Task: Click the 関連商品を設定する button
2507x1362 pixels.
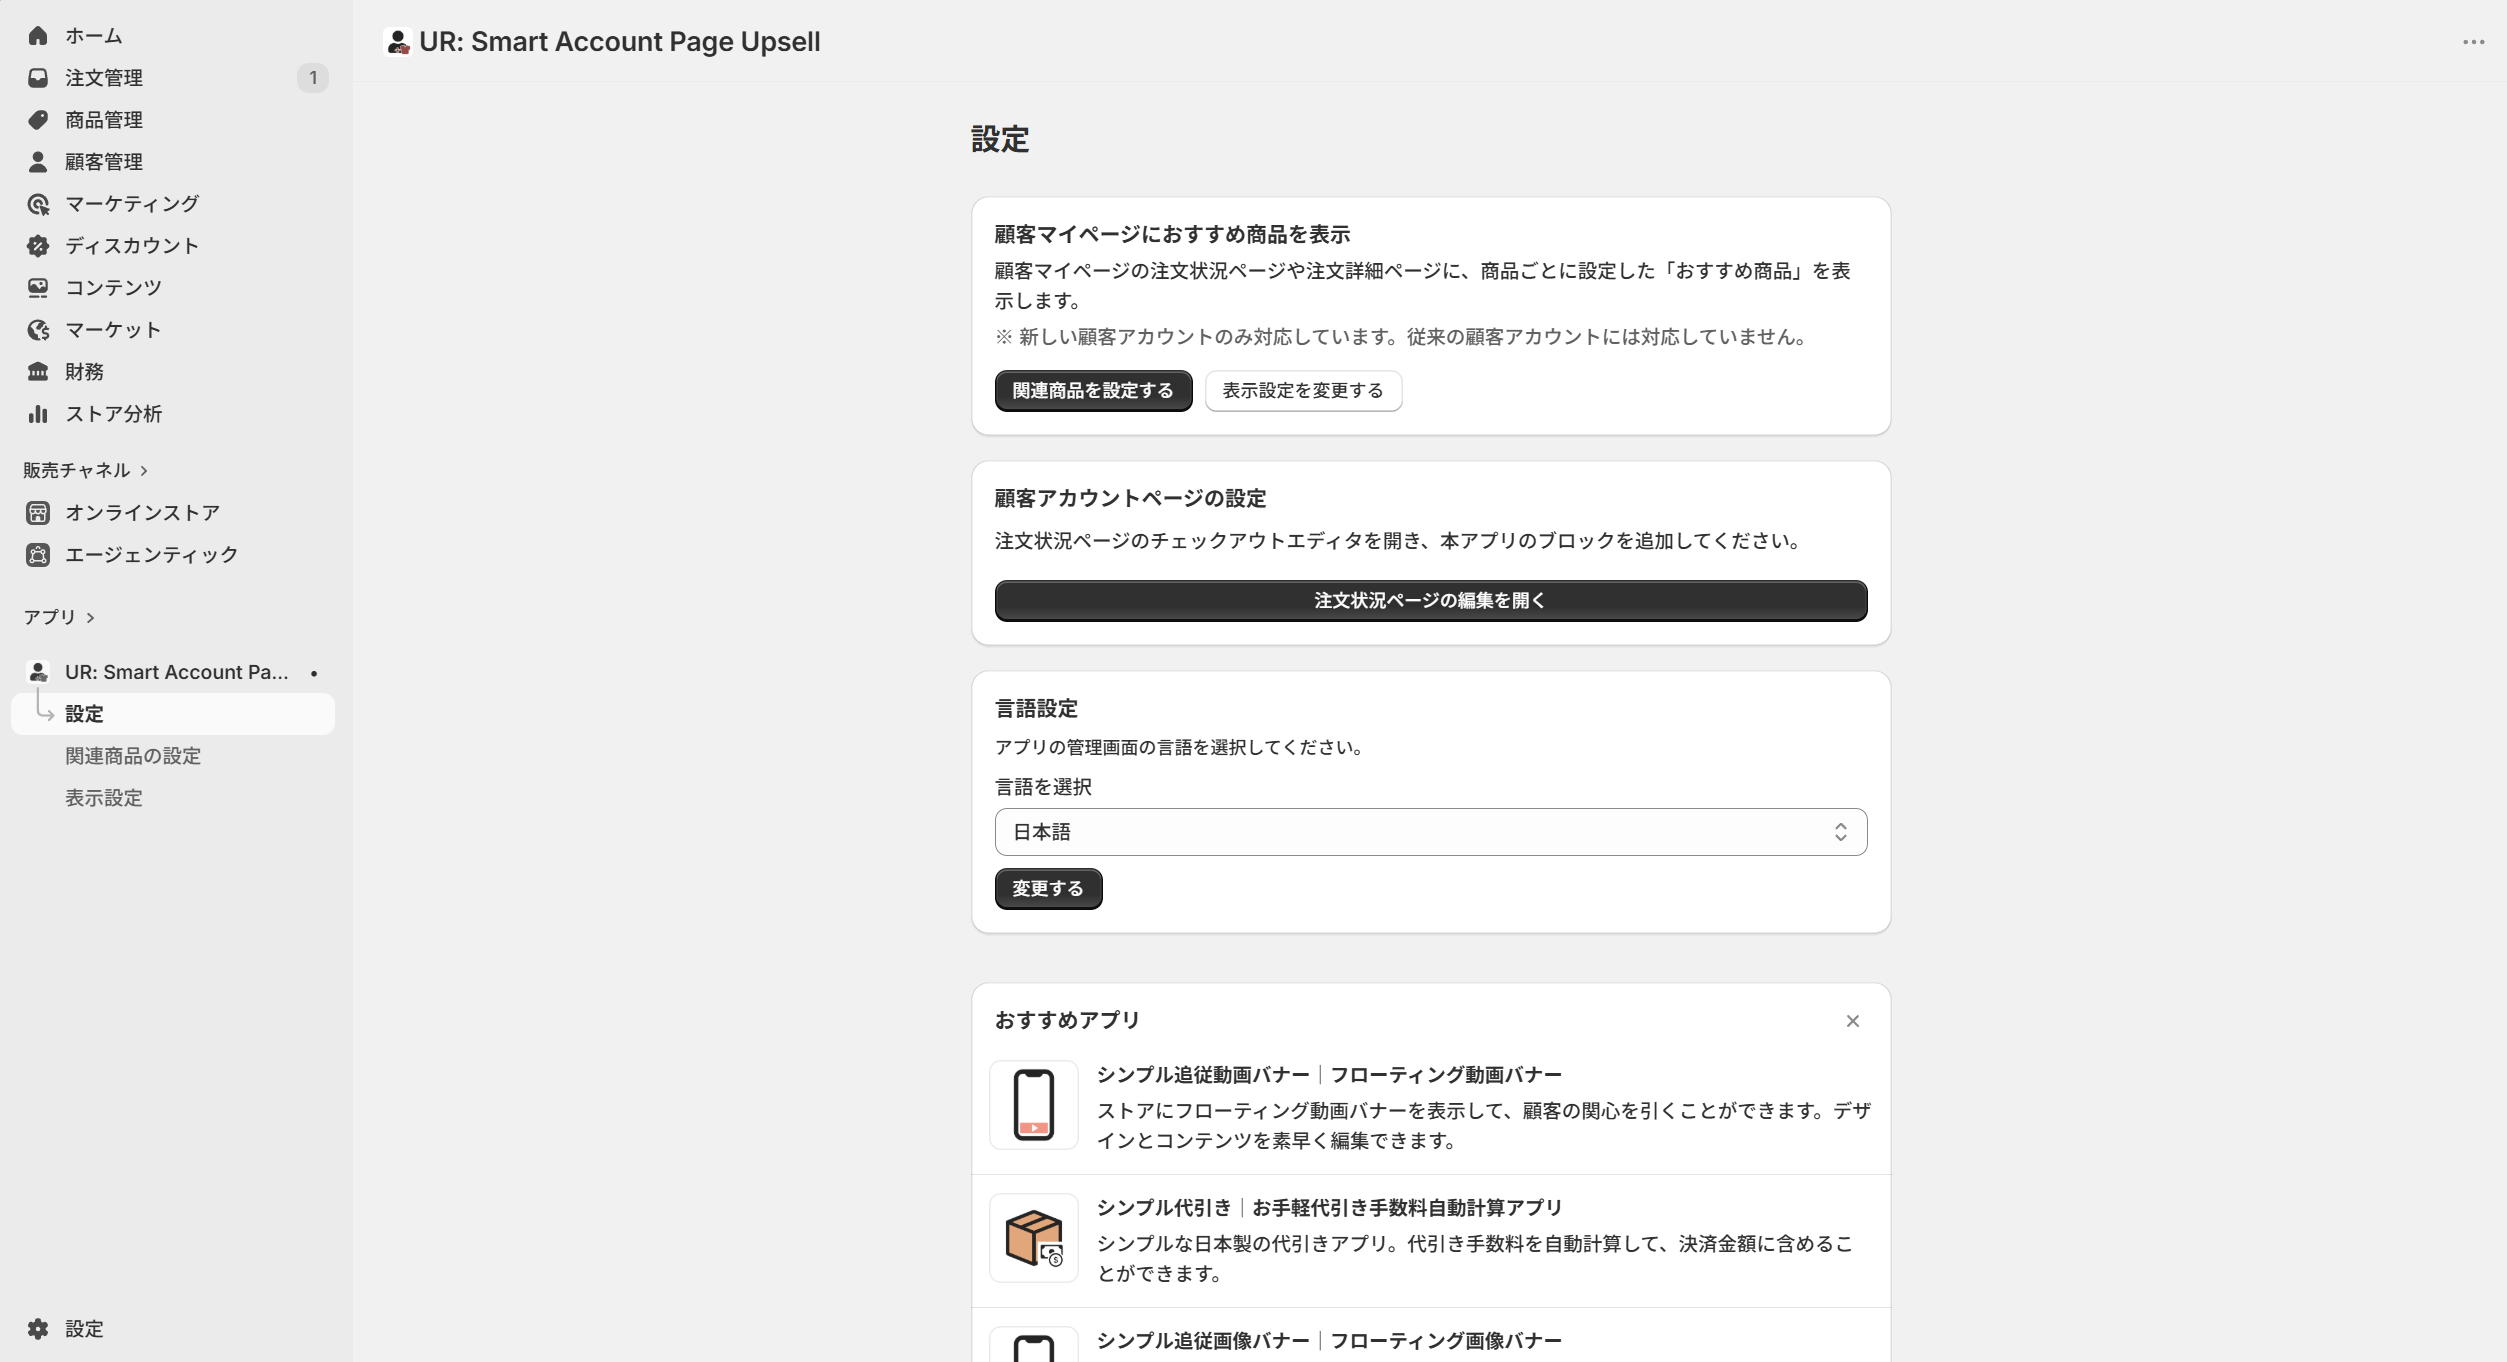Action: 1093,391
